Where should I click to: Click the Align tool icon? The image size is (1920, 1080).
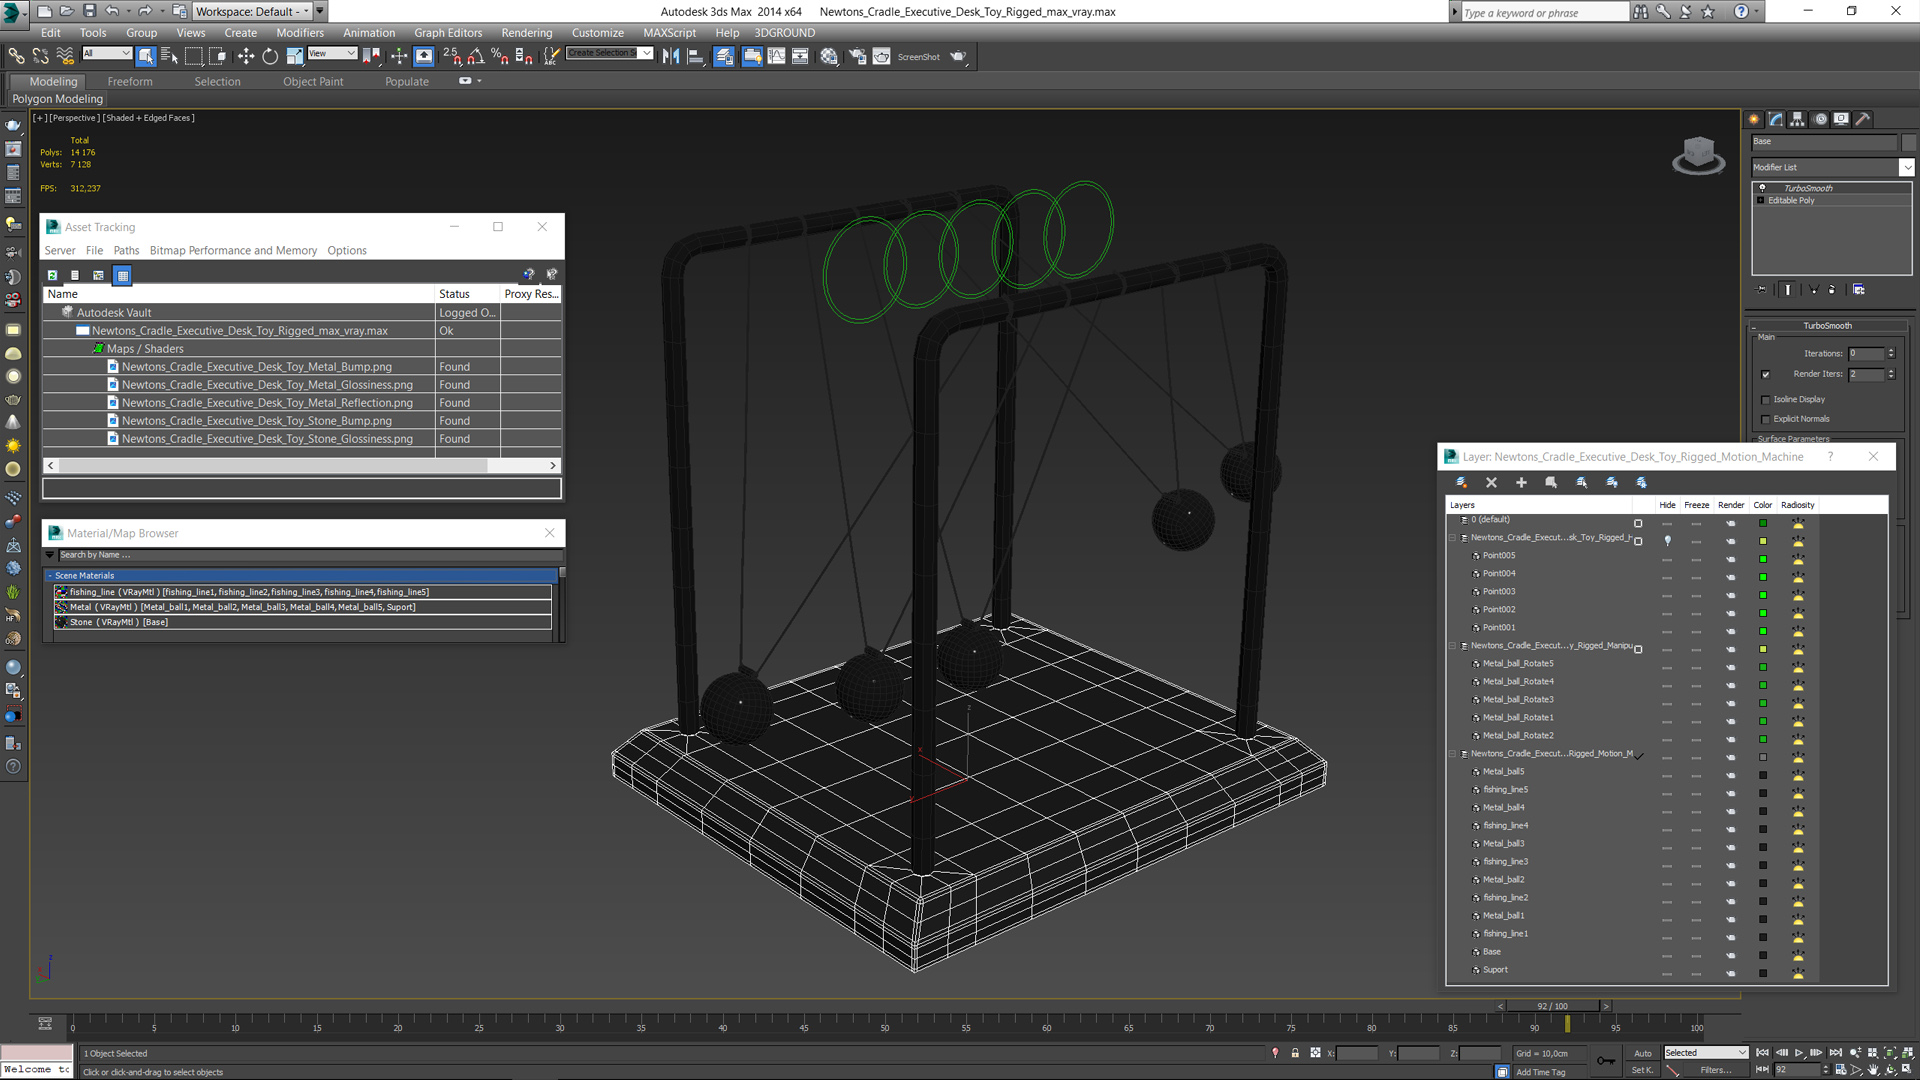(x=695, y=56)
